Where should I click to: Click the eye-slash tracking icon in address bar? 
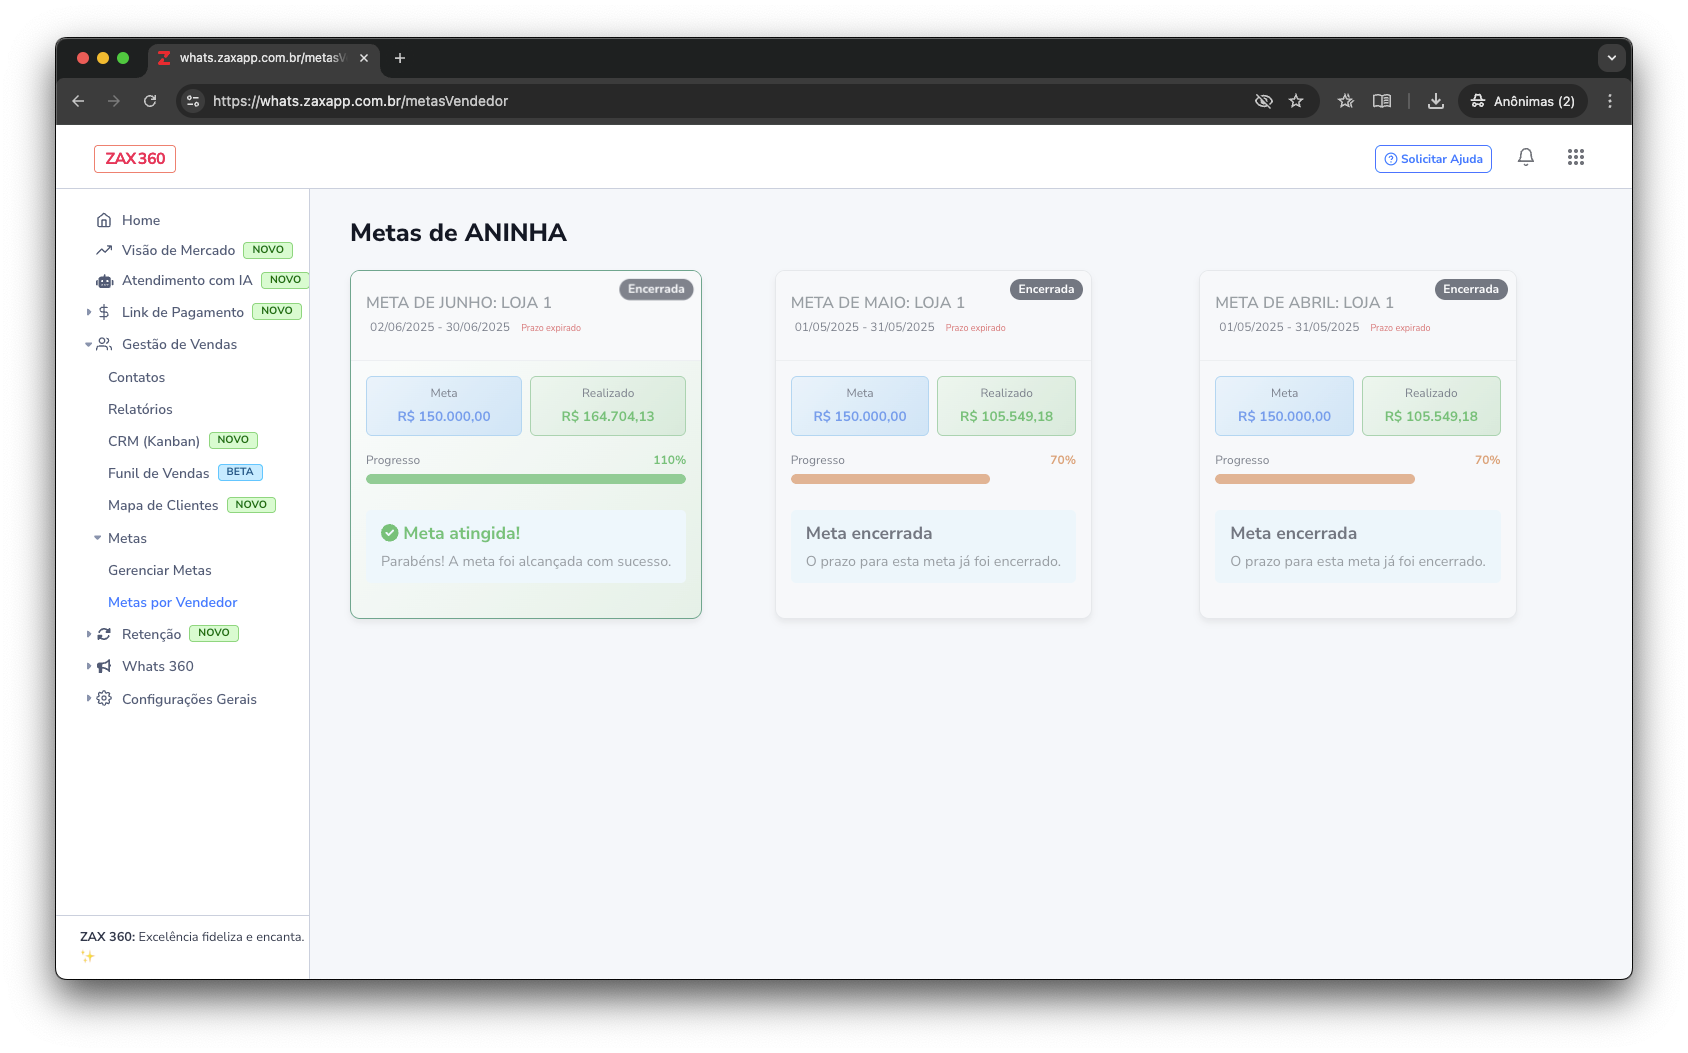pyautogui.click(x=1263, y=101)
